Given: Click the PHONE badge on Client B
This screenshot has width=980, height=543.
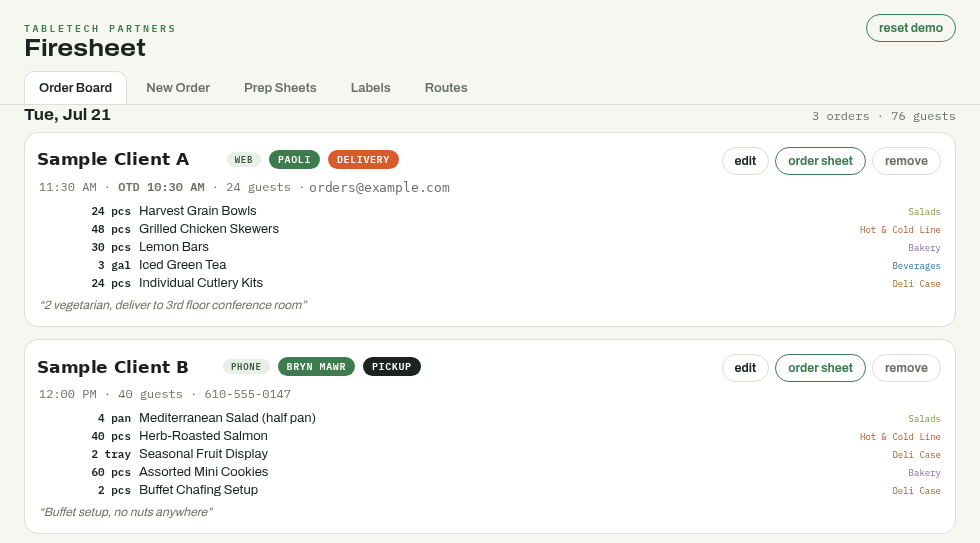Looking at the screenshot, I should (246, 367).
